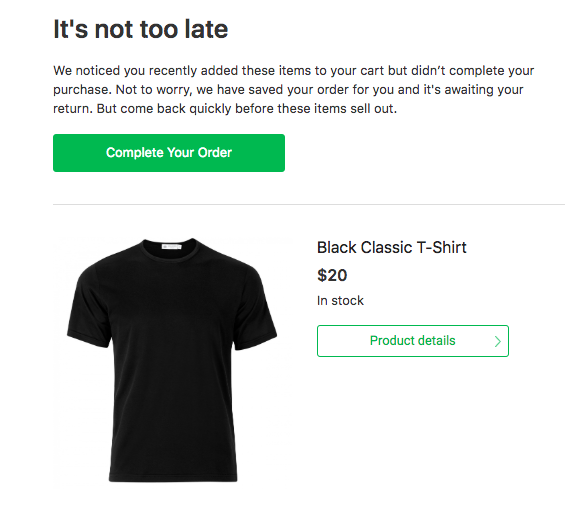Click the chevron arrow in Product details
The height and width of the screenshot is (513, 573).
pyautogui.click(x=497, y=341)
